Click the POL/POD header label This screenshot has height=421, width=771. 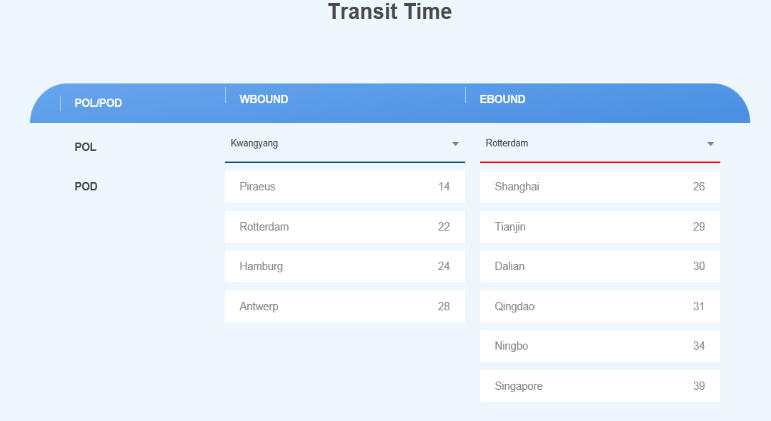[x=98, y=102]
